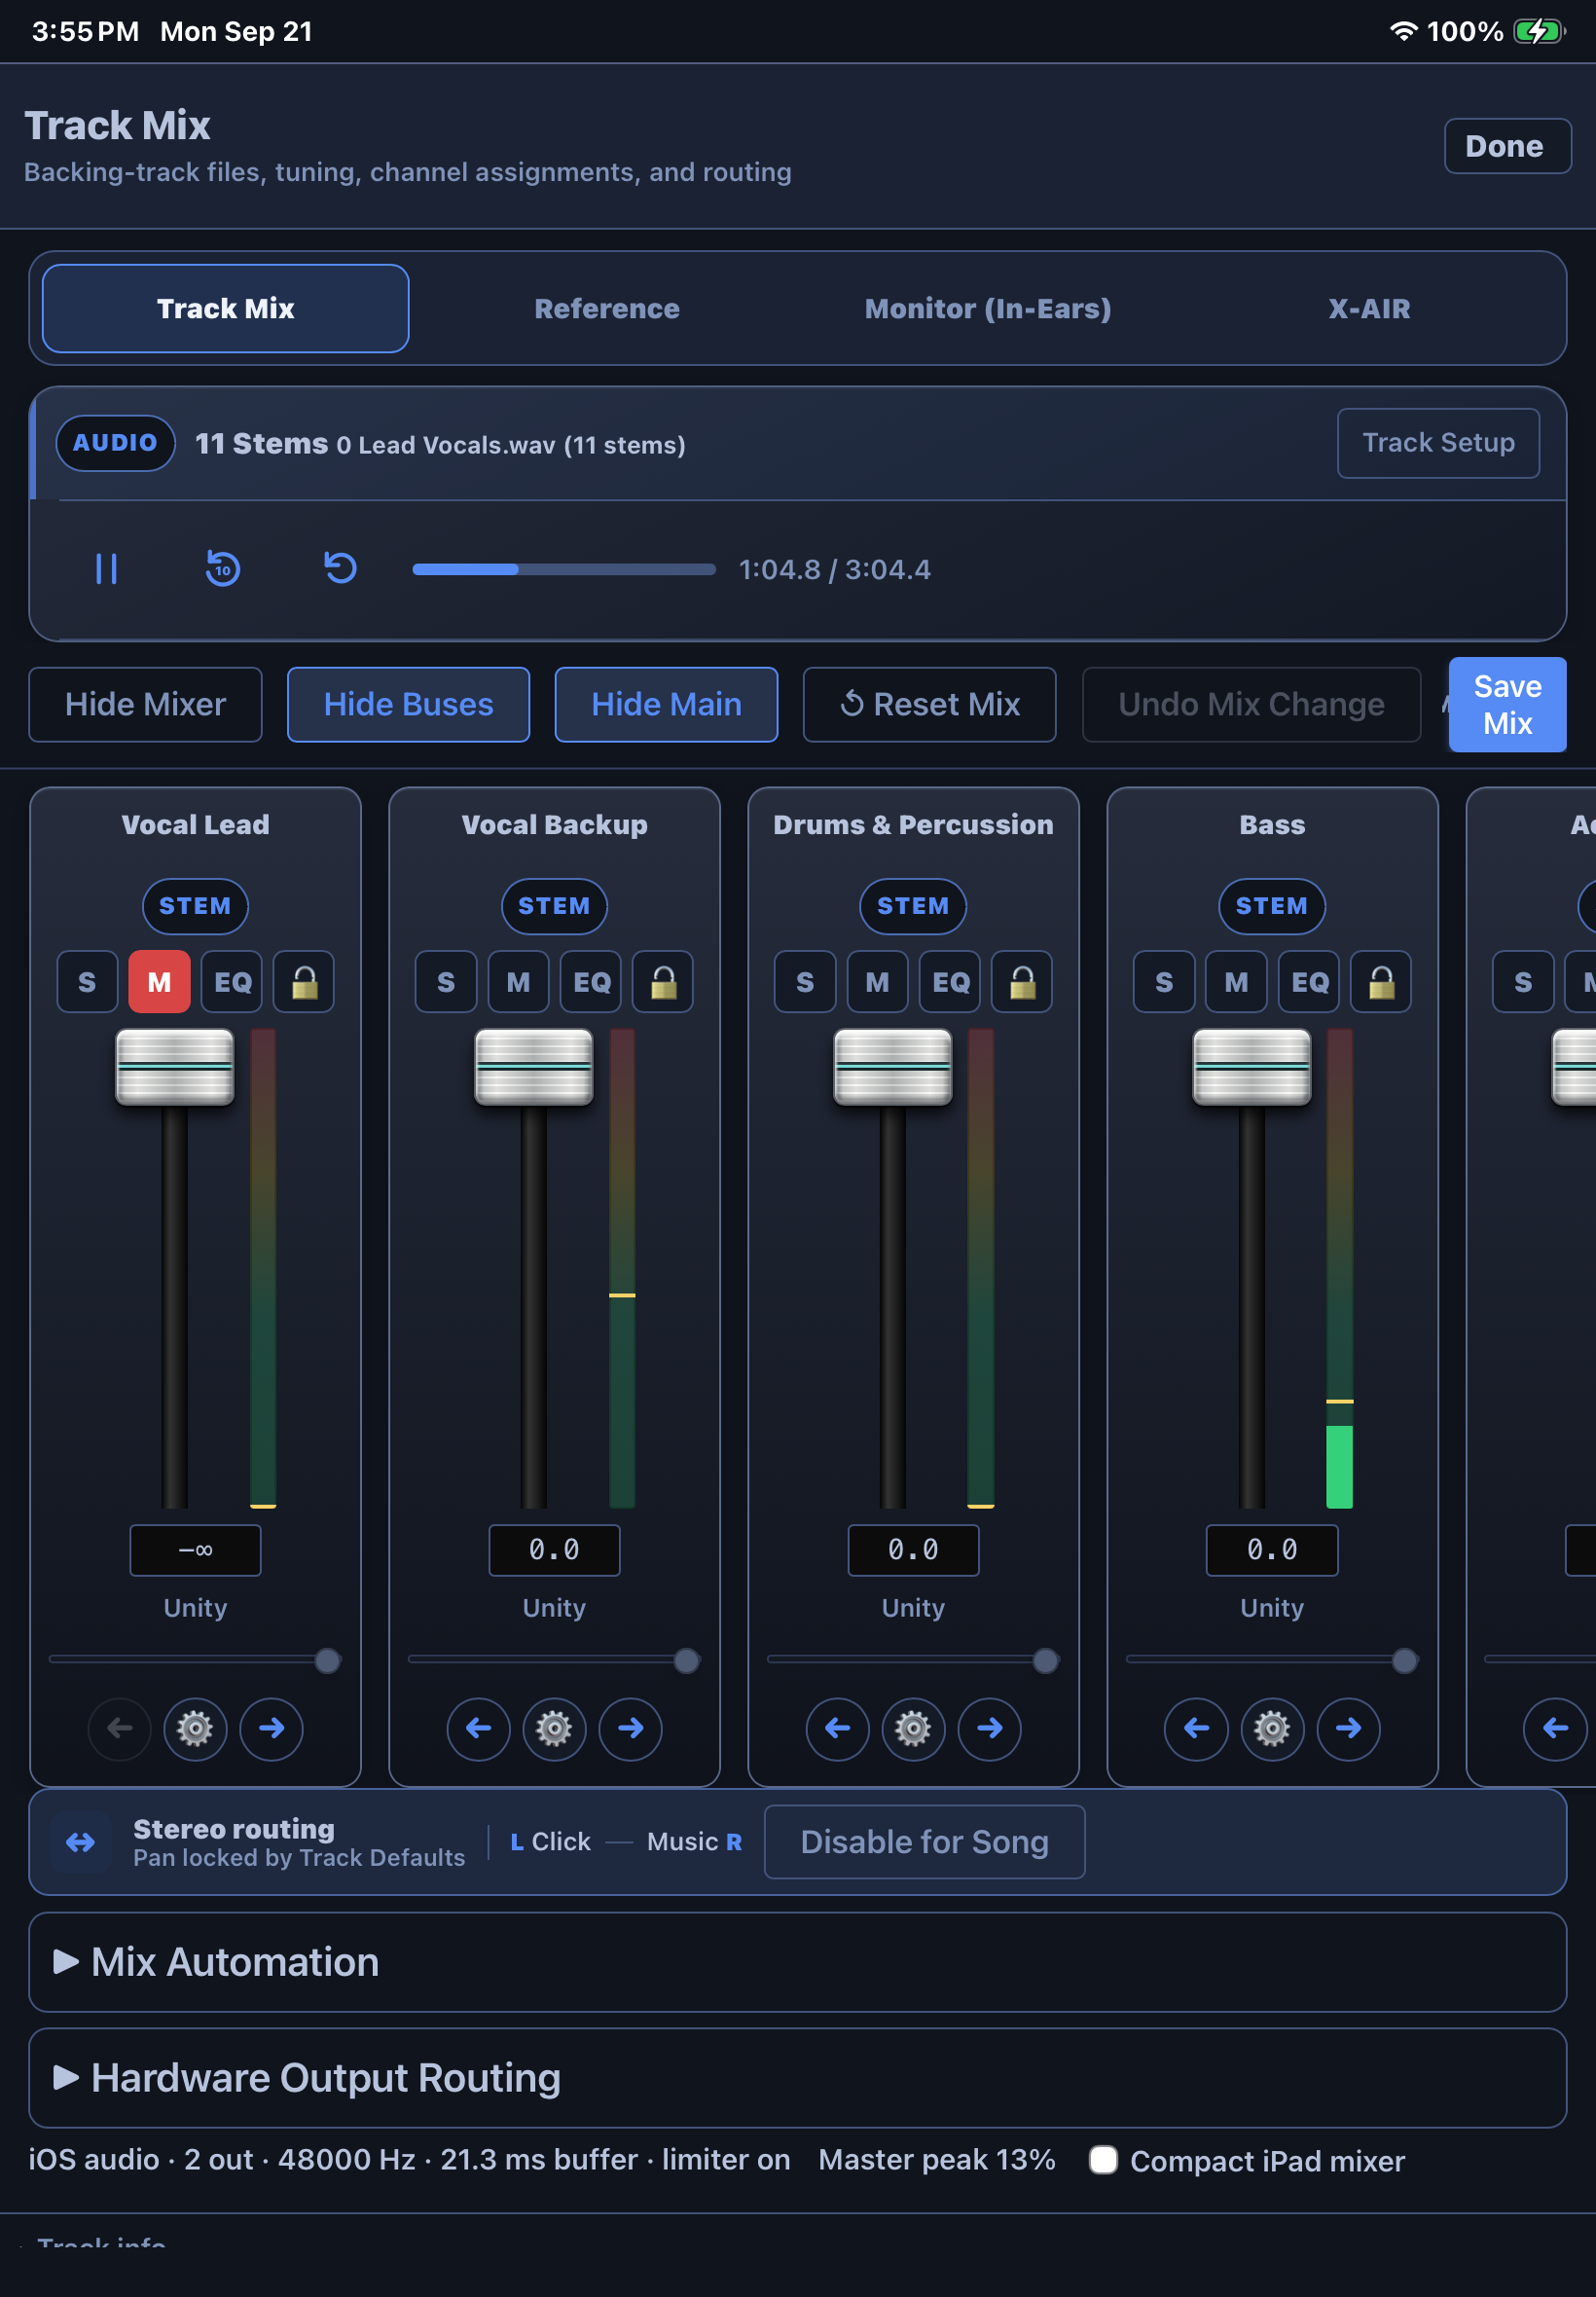Mute the Vocal Backup channel
The width and height of the screenshot is (1596, 2297).
pos(518,982)
